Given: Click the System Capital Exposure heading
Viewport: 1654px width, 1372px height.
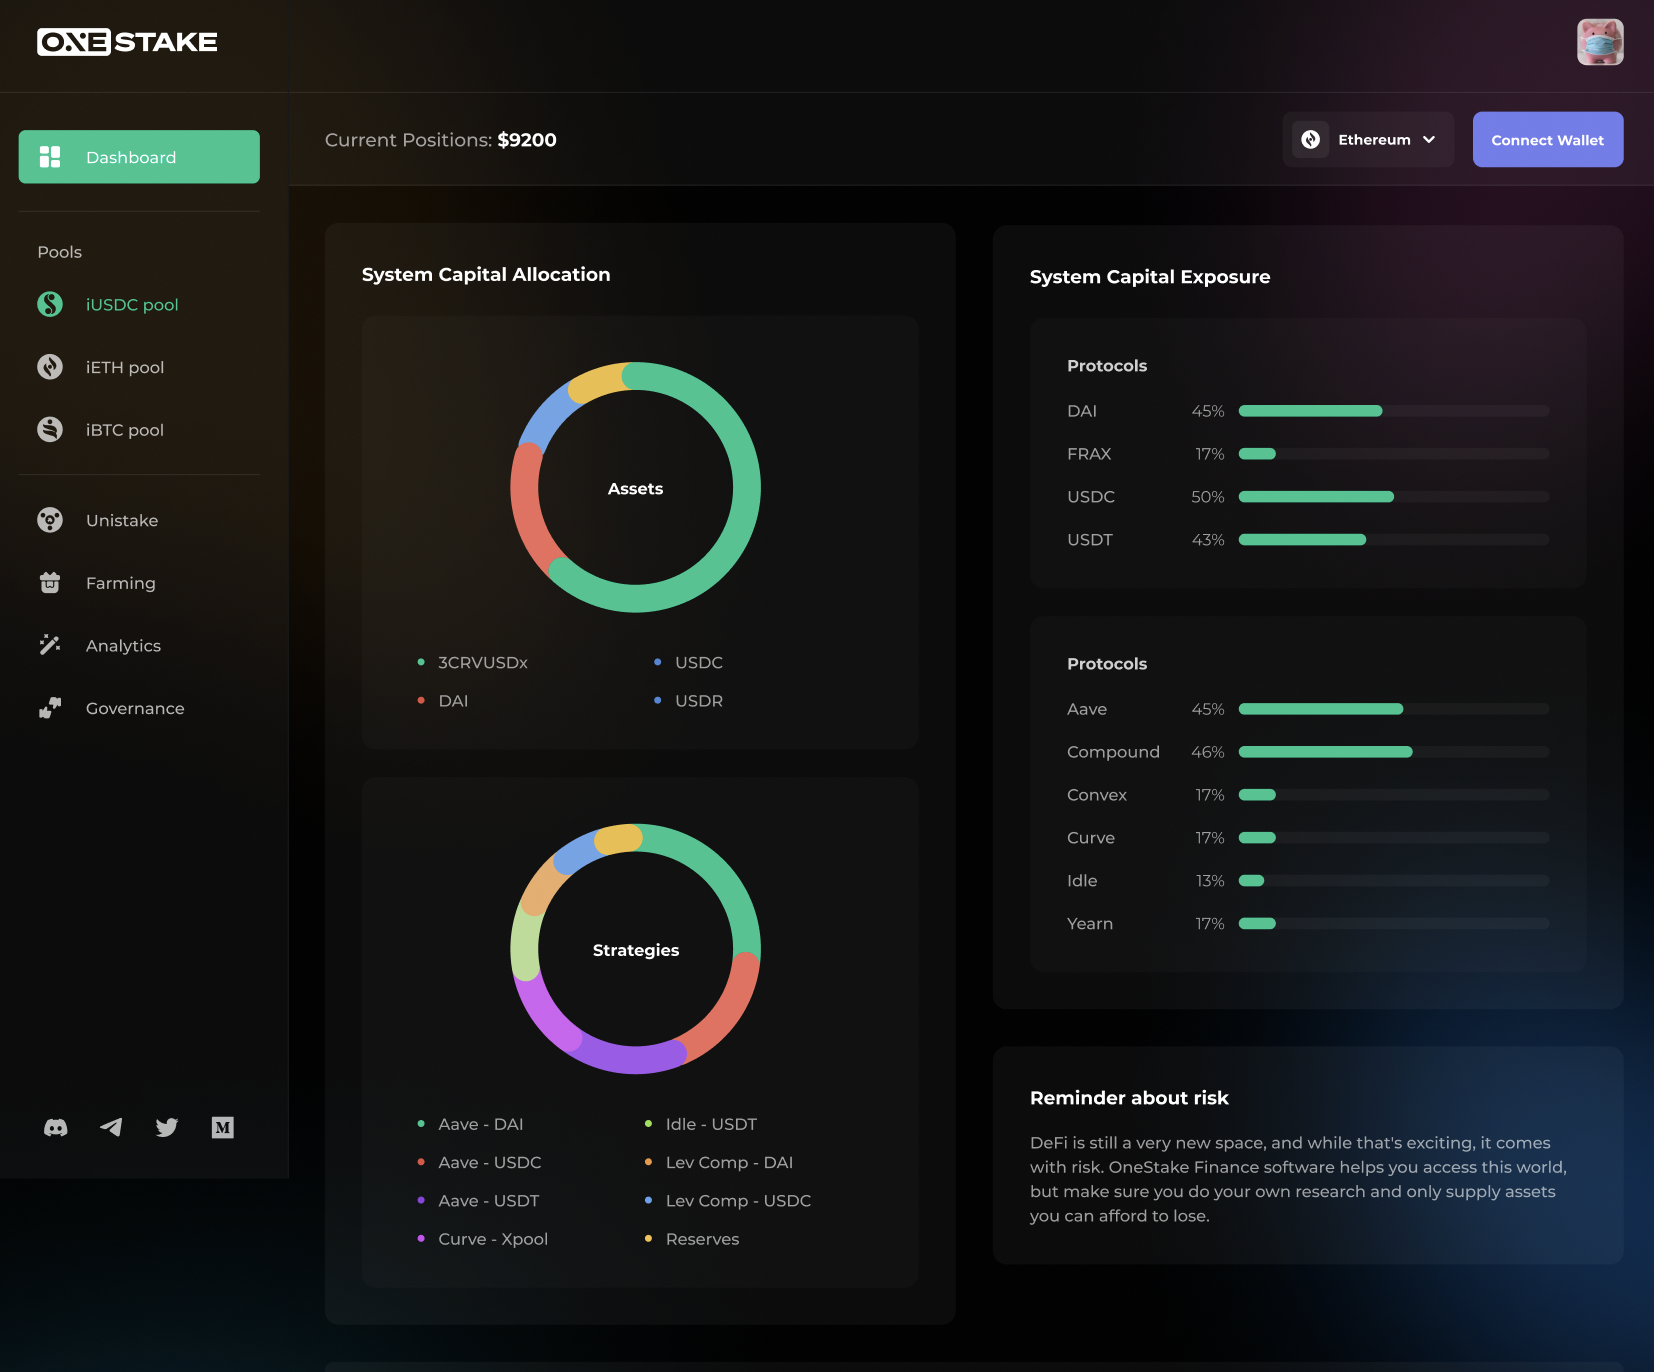Looking at the screenshot, I should [x=1150, y=277].
